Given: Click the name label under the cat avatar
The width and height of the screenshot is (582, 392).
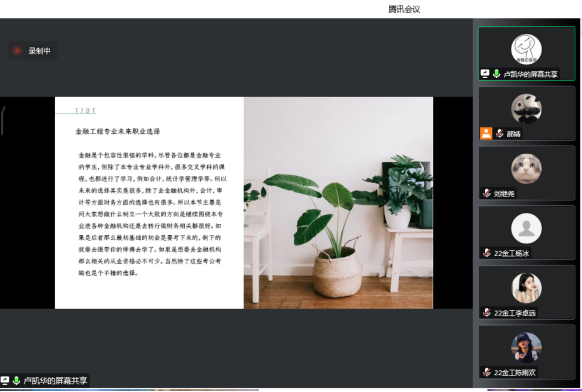Looking at the screenshot, I should (x=504, y=193).
